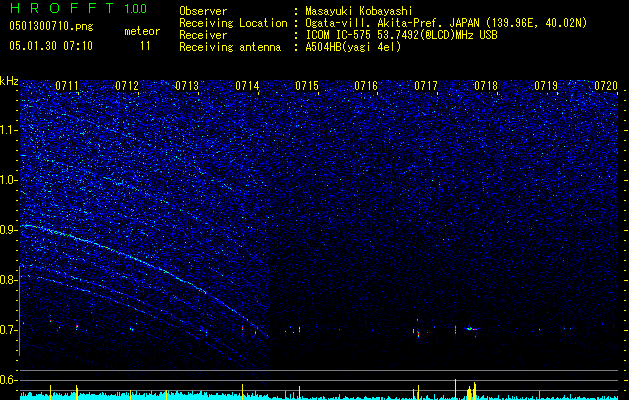Click the 0718 time marker
Image resolution: width=629 pixels, height=400 pixels.
pyautogui.click(x=486, y=86)
